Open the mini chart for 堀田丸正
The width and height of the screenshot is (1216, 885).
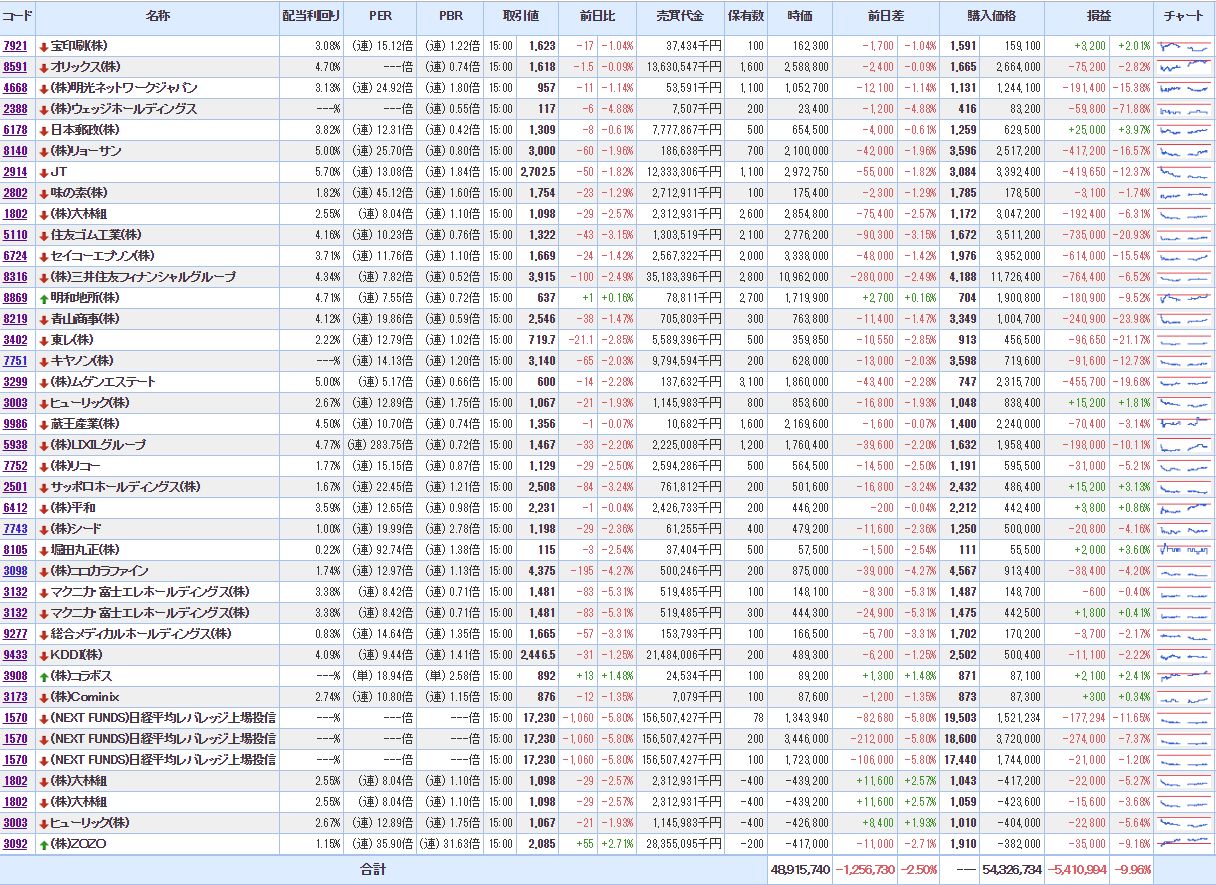pyautogui.click(x=1183, y=550)
